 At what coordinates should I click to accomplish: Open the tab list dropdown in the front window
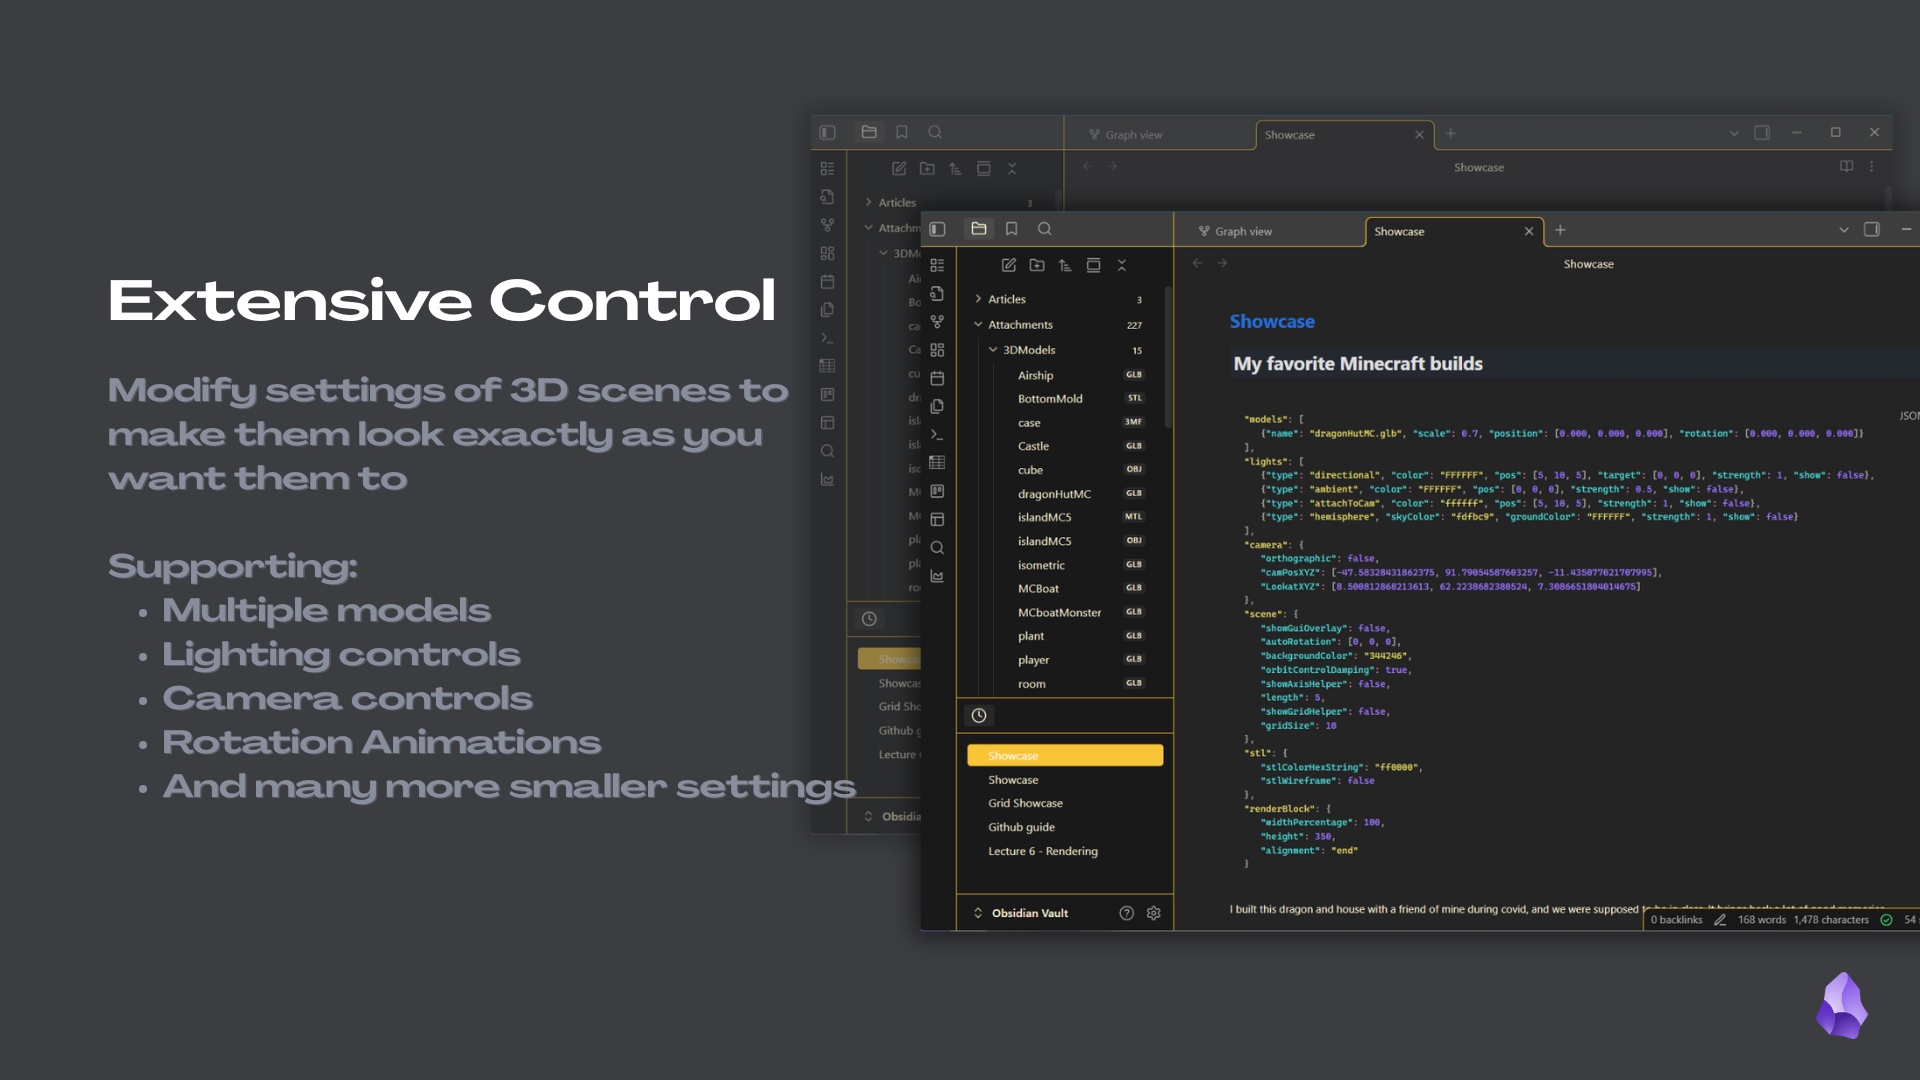(x=1844, y=230)
